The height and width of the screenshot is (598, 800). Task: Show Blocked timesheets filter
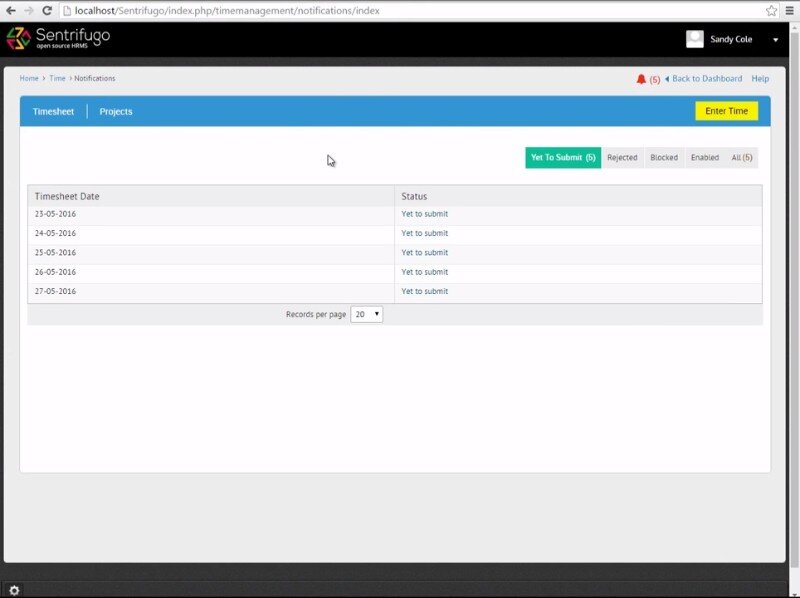(664, 157)
